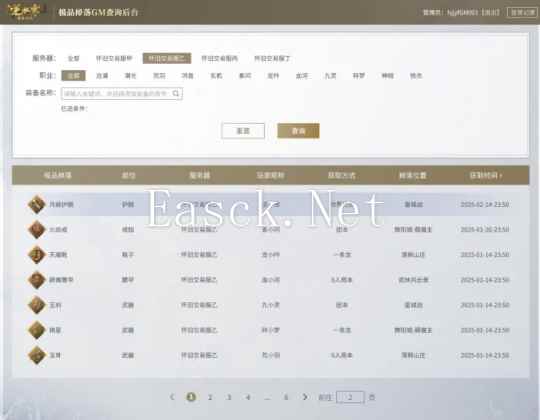Click the game logo in the header
Image resolution: width=540 pixels, height=420 pixels.
point(24,11)
